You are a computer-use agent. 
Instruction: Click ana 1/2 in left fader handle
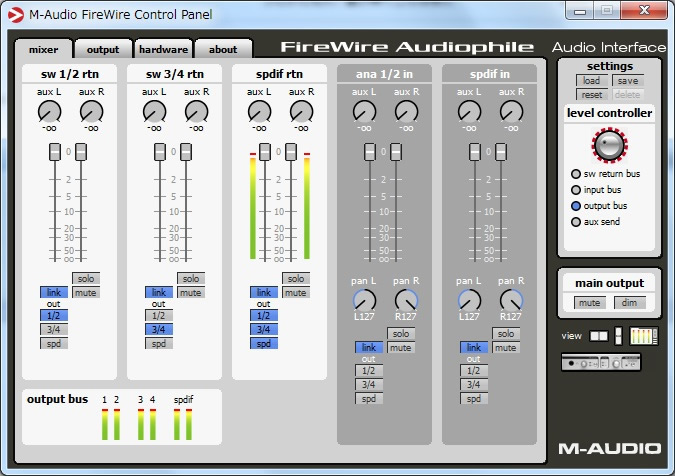pyautogui.click(x=370, y=152)
